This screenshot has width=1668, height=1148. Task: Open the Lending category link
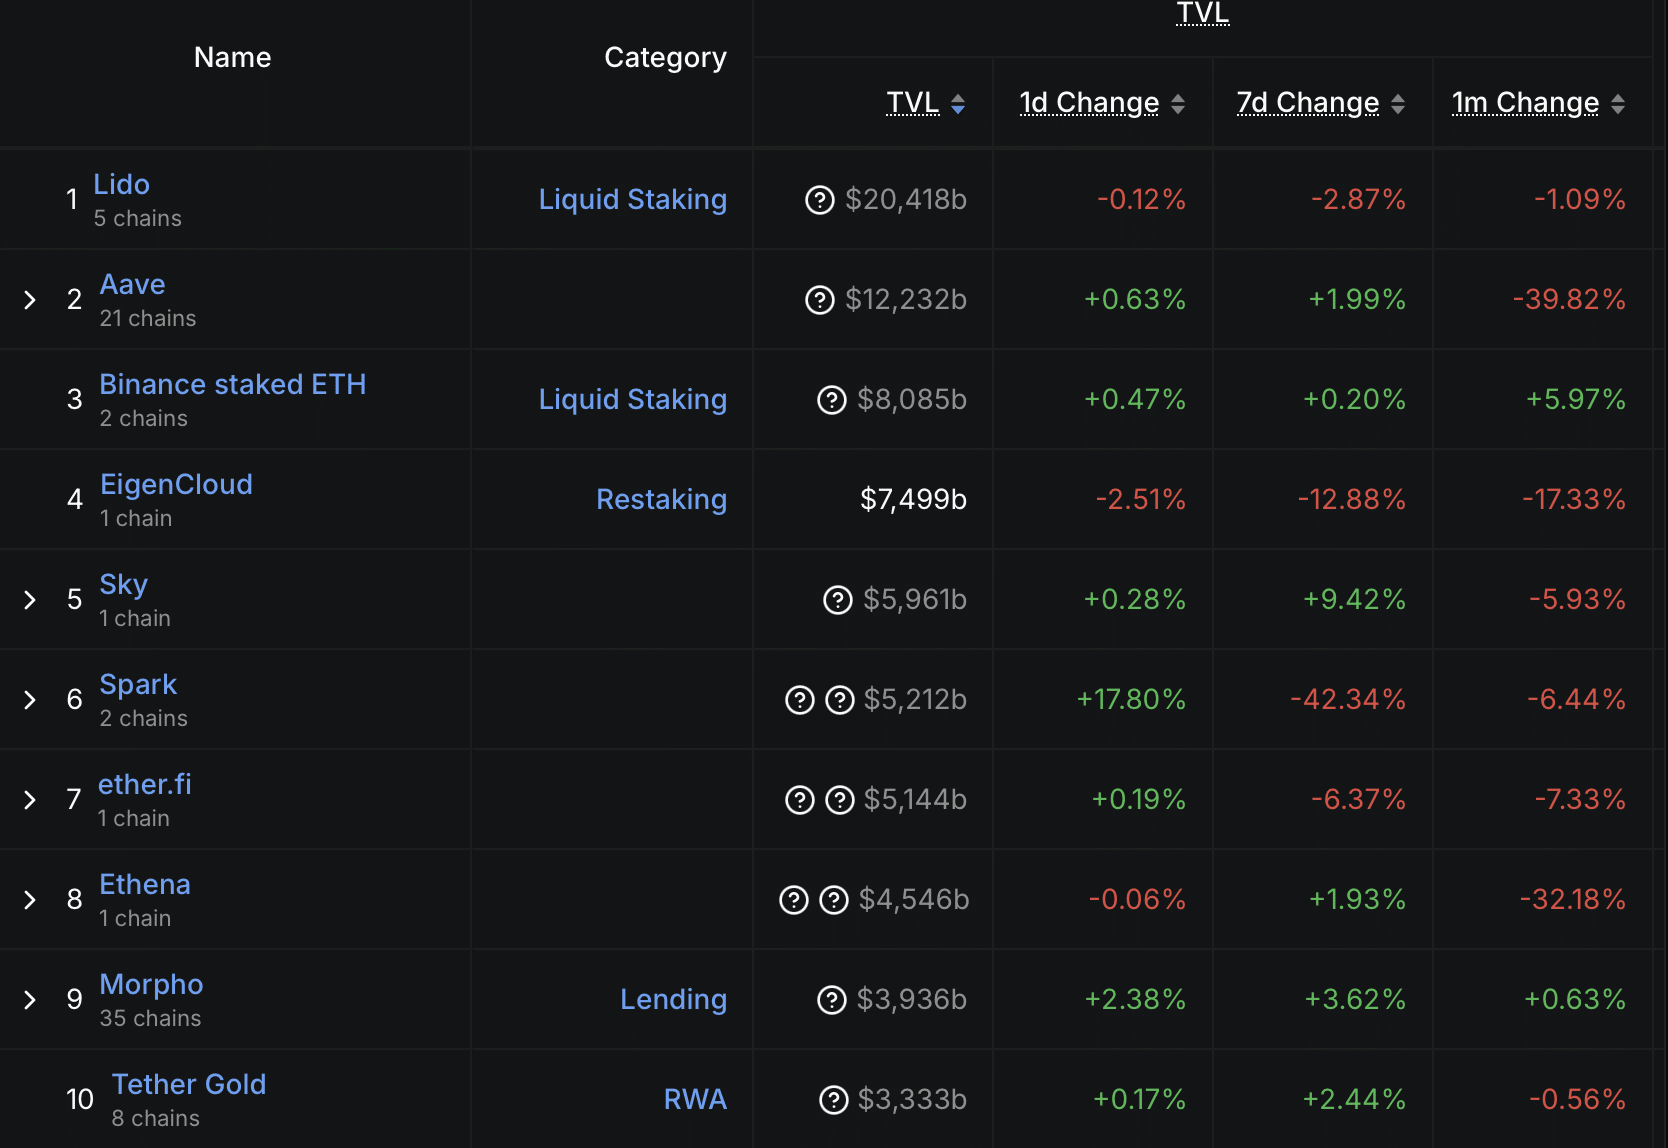point(674,1000)
